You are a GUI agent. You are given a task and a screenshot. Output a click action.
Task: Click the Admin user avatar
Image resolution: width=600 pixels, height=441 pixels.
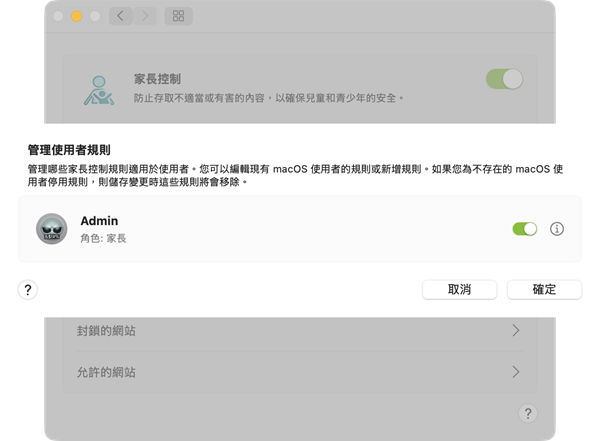52,229
